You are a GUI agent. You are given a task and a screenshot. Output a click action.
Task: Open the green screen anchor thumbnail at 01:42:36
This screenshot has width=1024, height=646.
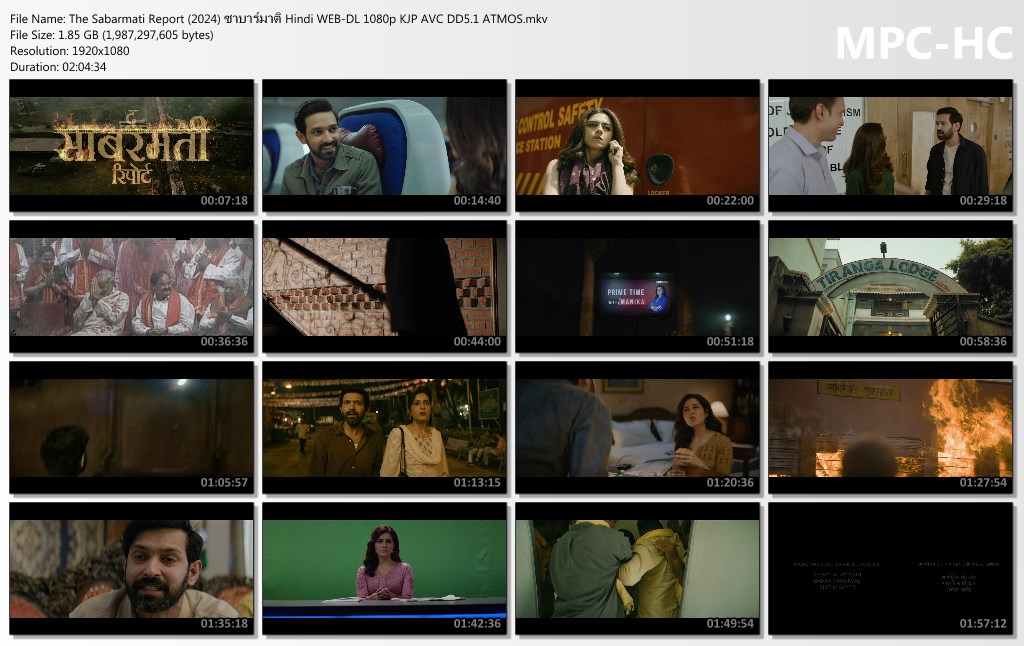pyautogui.click(x=385, y=568)
